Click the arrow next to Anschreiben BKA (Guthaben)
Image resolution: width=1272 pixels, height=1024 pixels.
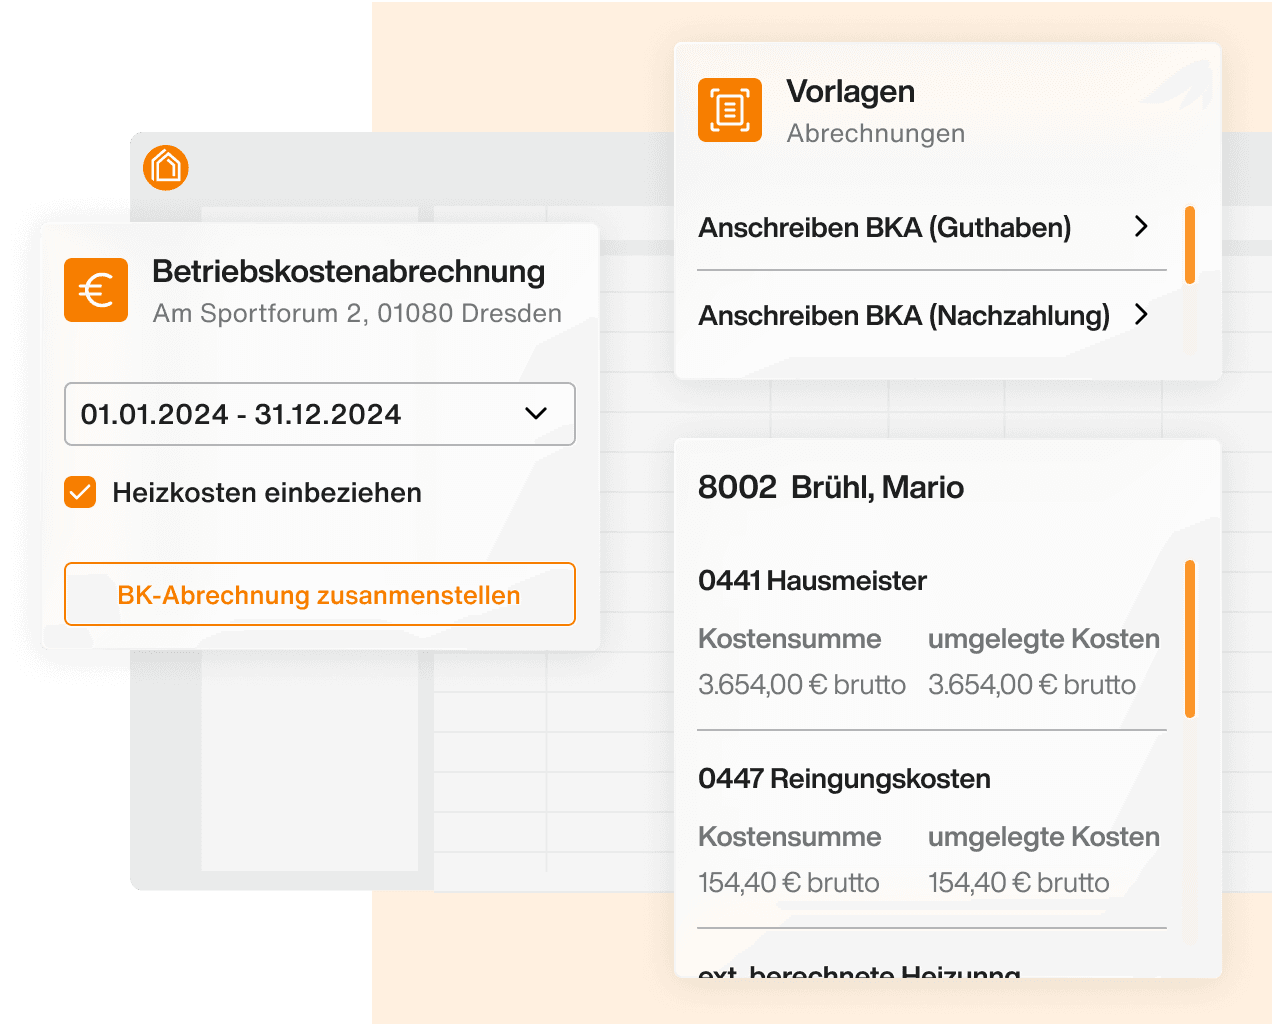pos(1141,227)
